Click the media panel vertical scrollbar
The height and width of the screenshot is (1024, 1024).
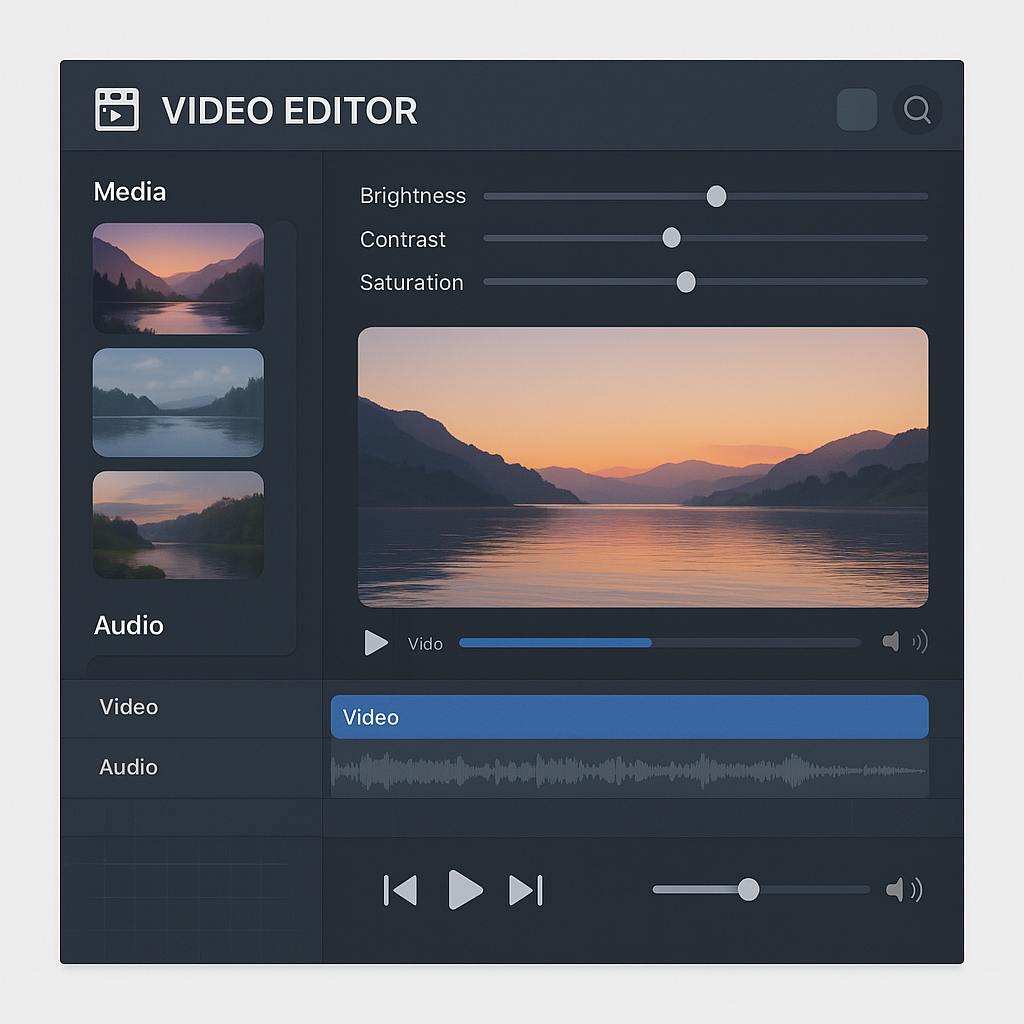coord(284,438)
